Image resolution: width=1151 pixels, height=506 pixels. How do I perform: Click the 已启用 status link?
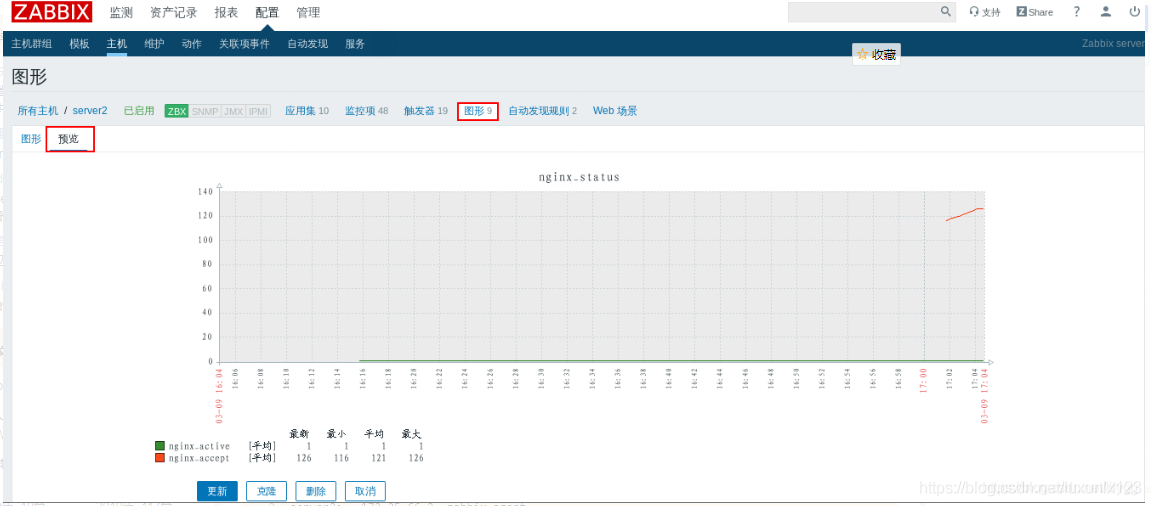(x=139, y=111)
